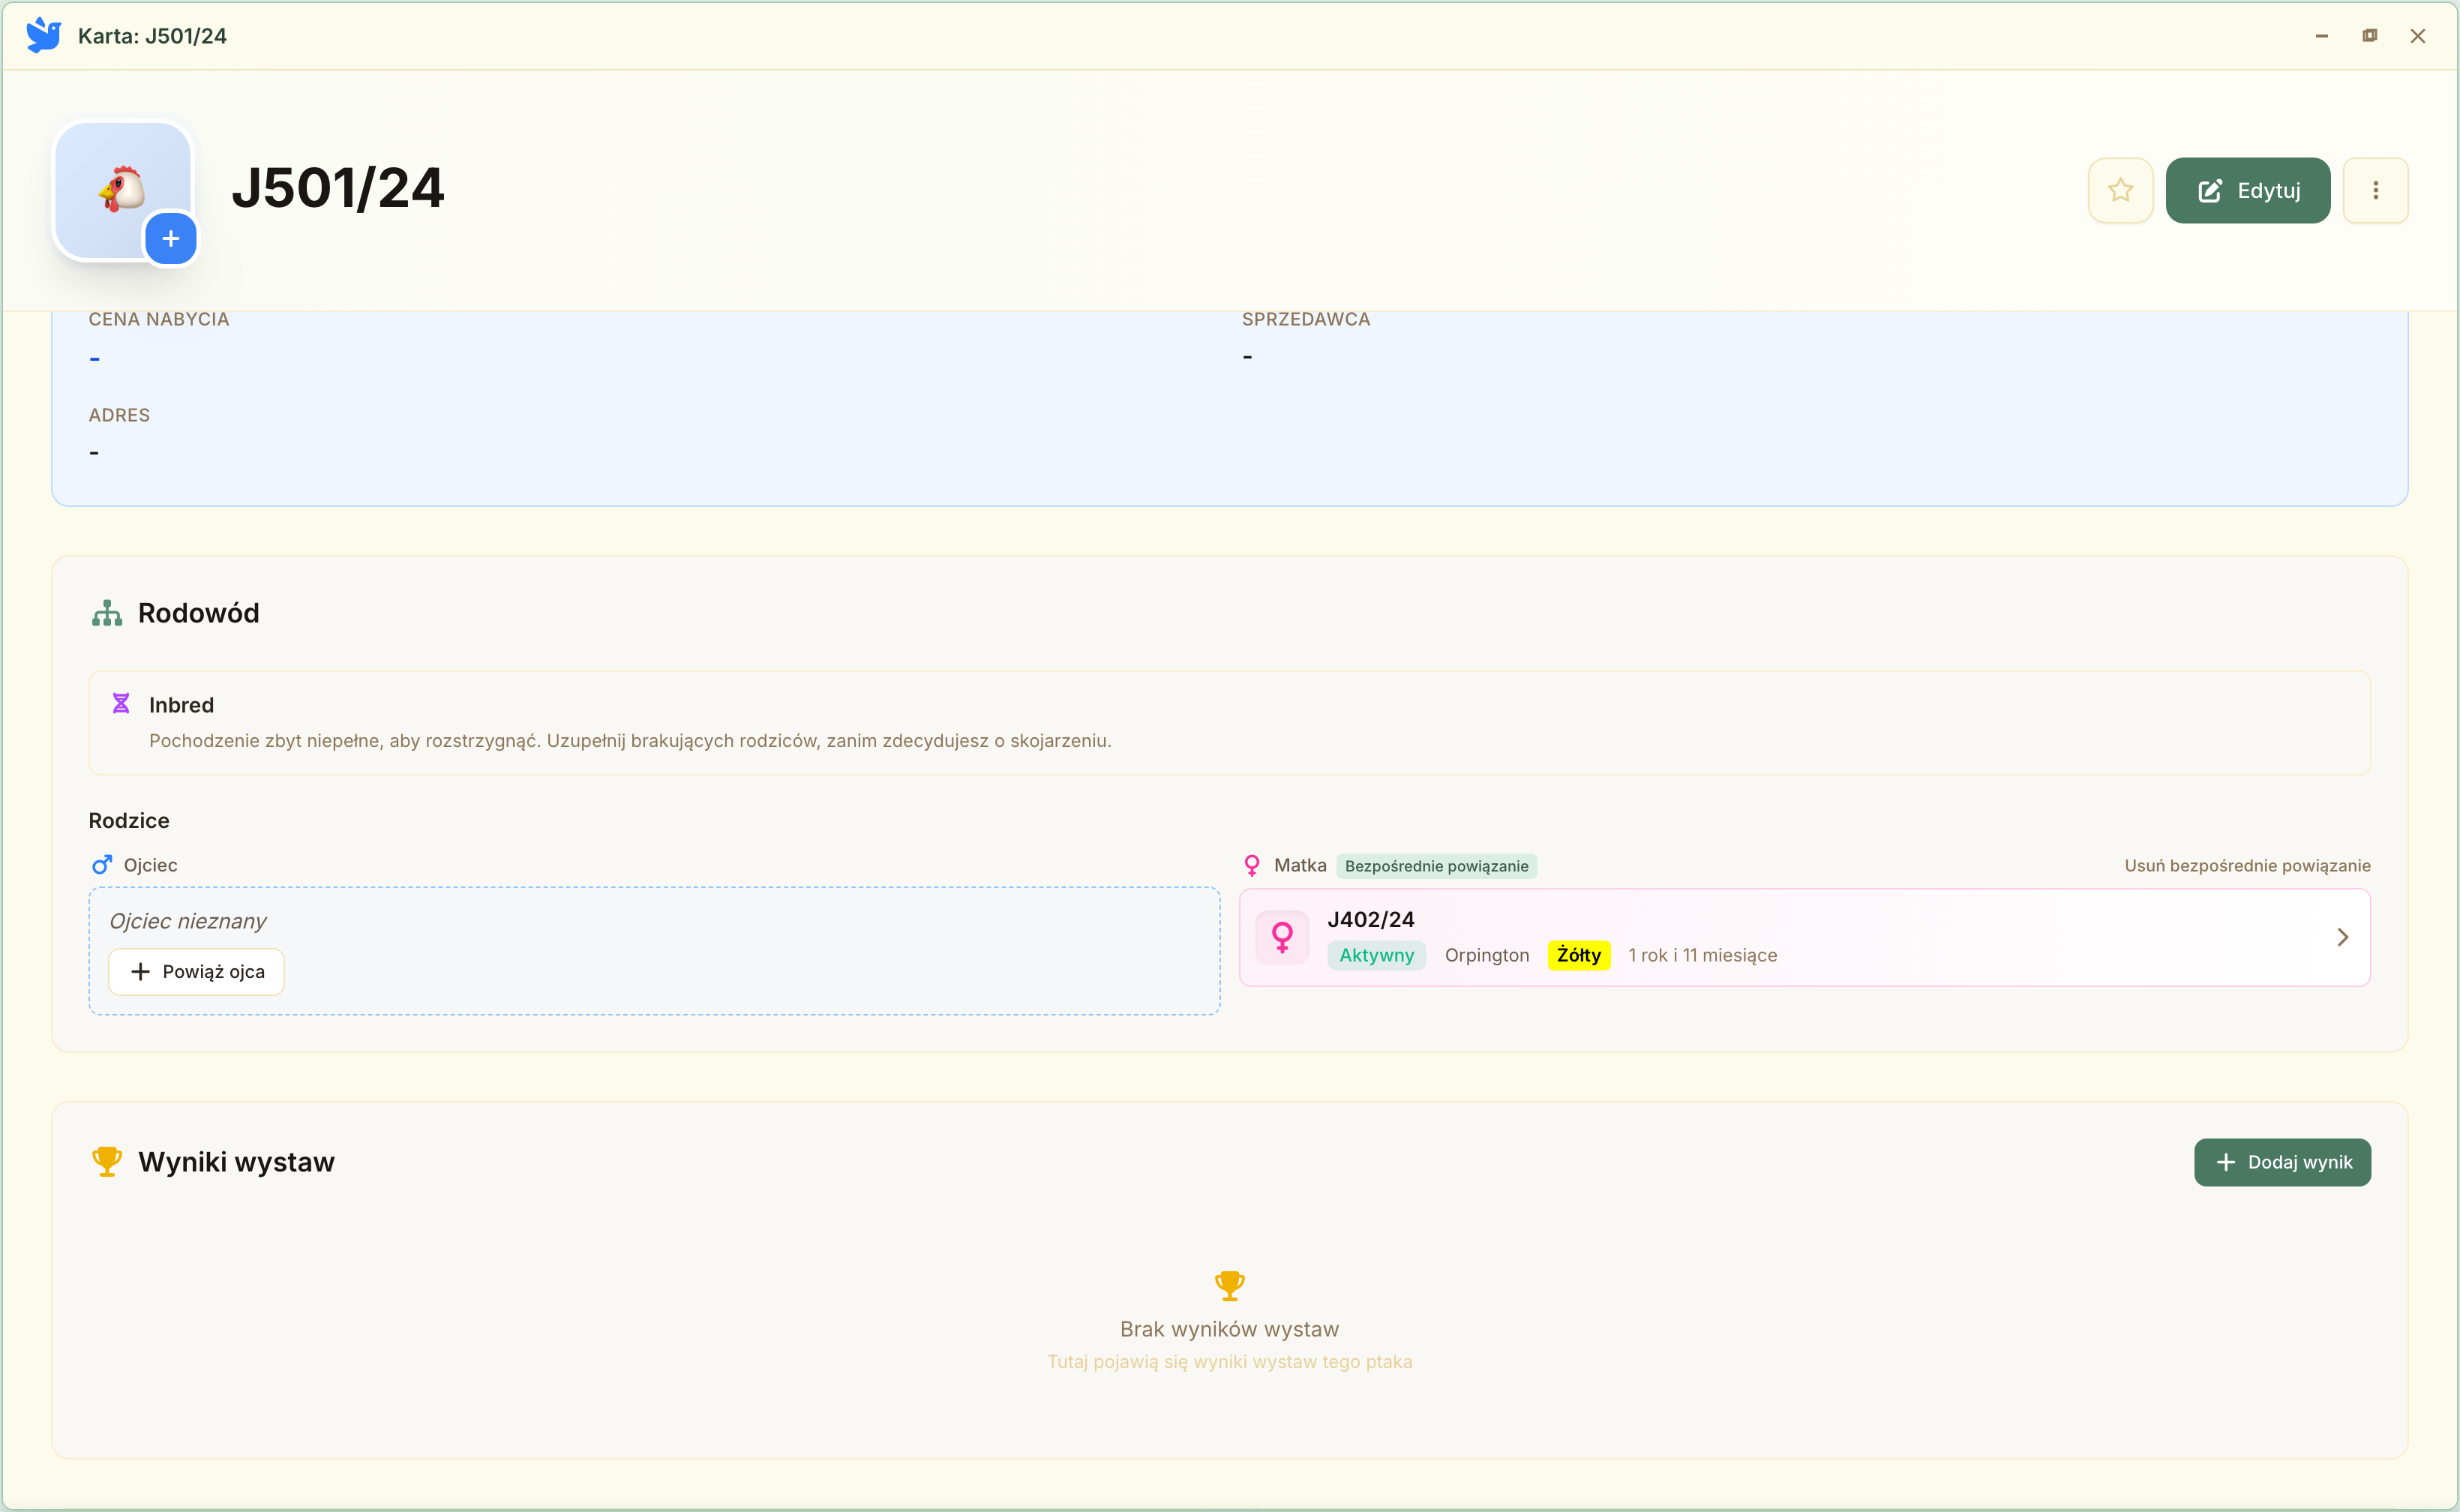Open mother card J402/24

1804,937
